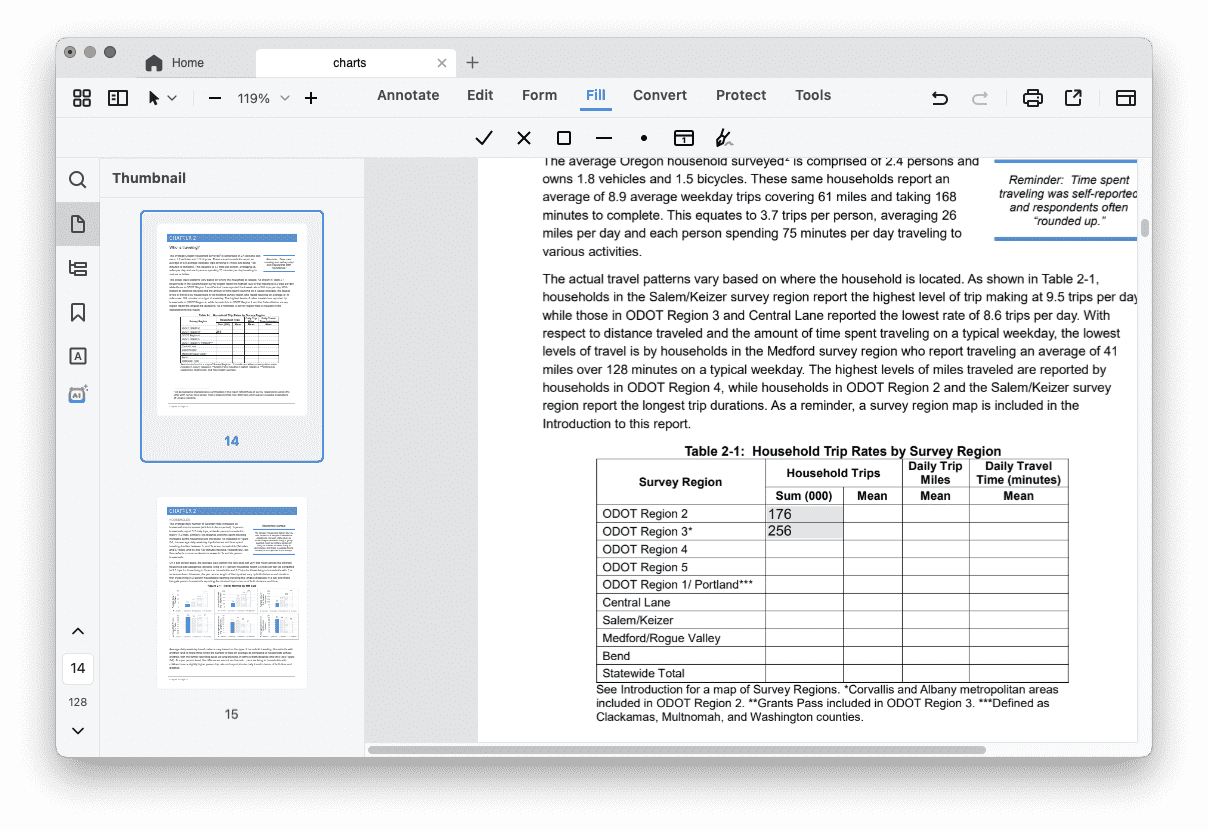The width and height of the screenshot is (1208, 831).
Task: Click the undo arrow
Action: 939,98
